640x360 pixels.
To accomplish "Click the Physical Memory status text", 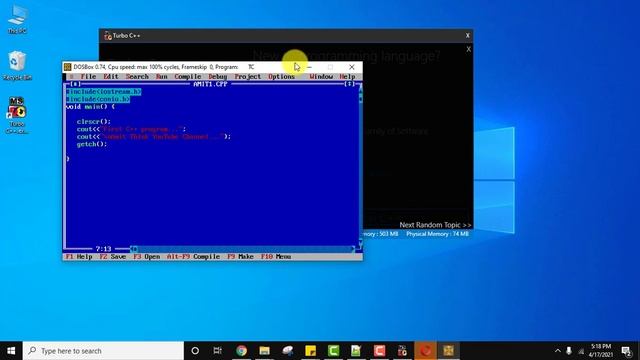I will pyautogui.click(x=438, y=234).
